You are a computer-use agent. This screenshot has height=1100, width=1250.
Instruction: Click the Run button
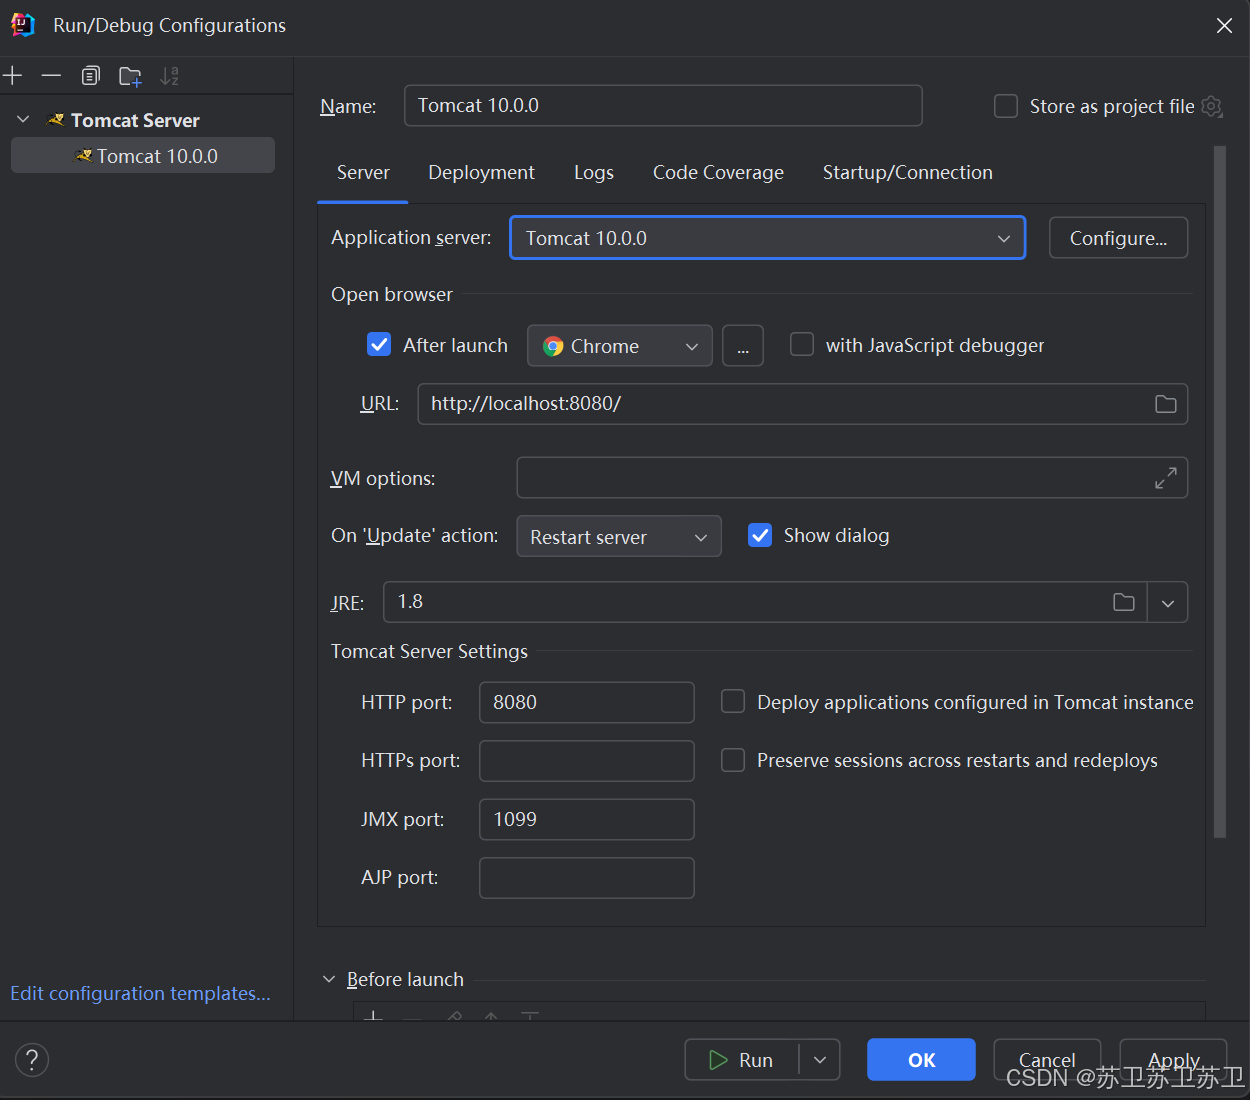[x=742, y=1060]
